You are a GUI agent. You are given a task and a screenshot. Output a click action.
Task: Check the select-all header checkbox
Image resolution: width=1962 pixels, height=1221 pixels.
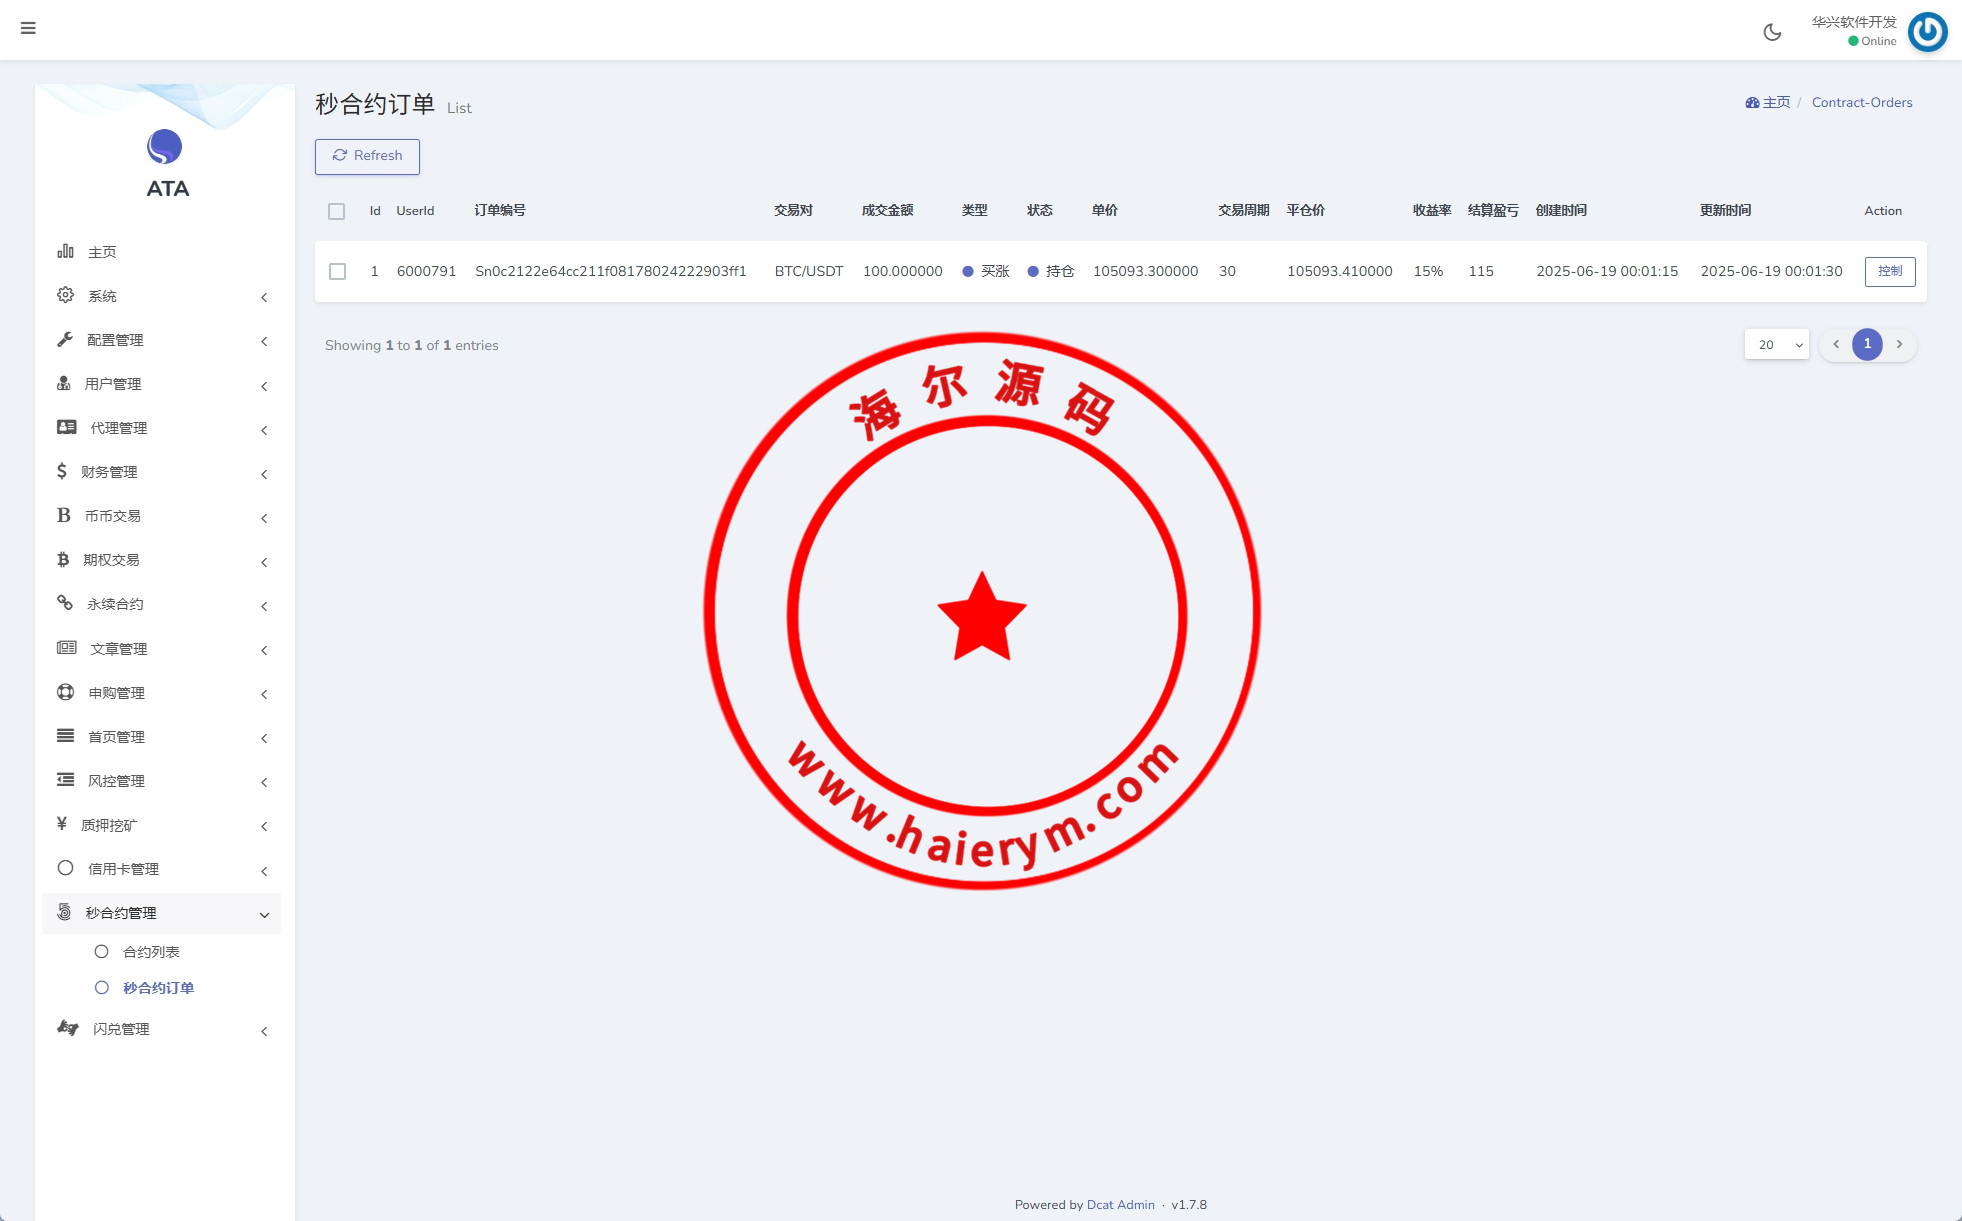(336, 211)
